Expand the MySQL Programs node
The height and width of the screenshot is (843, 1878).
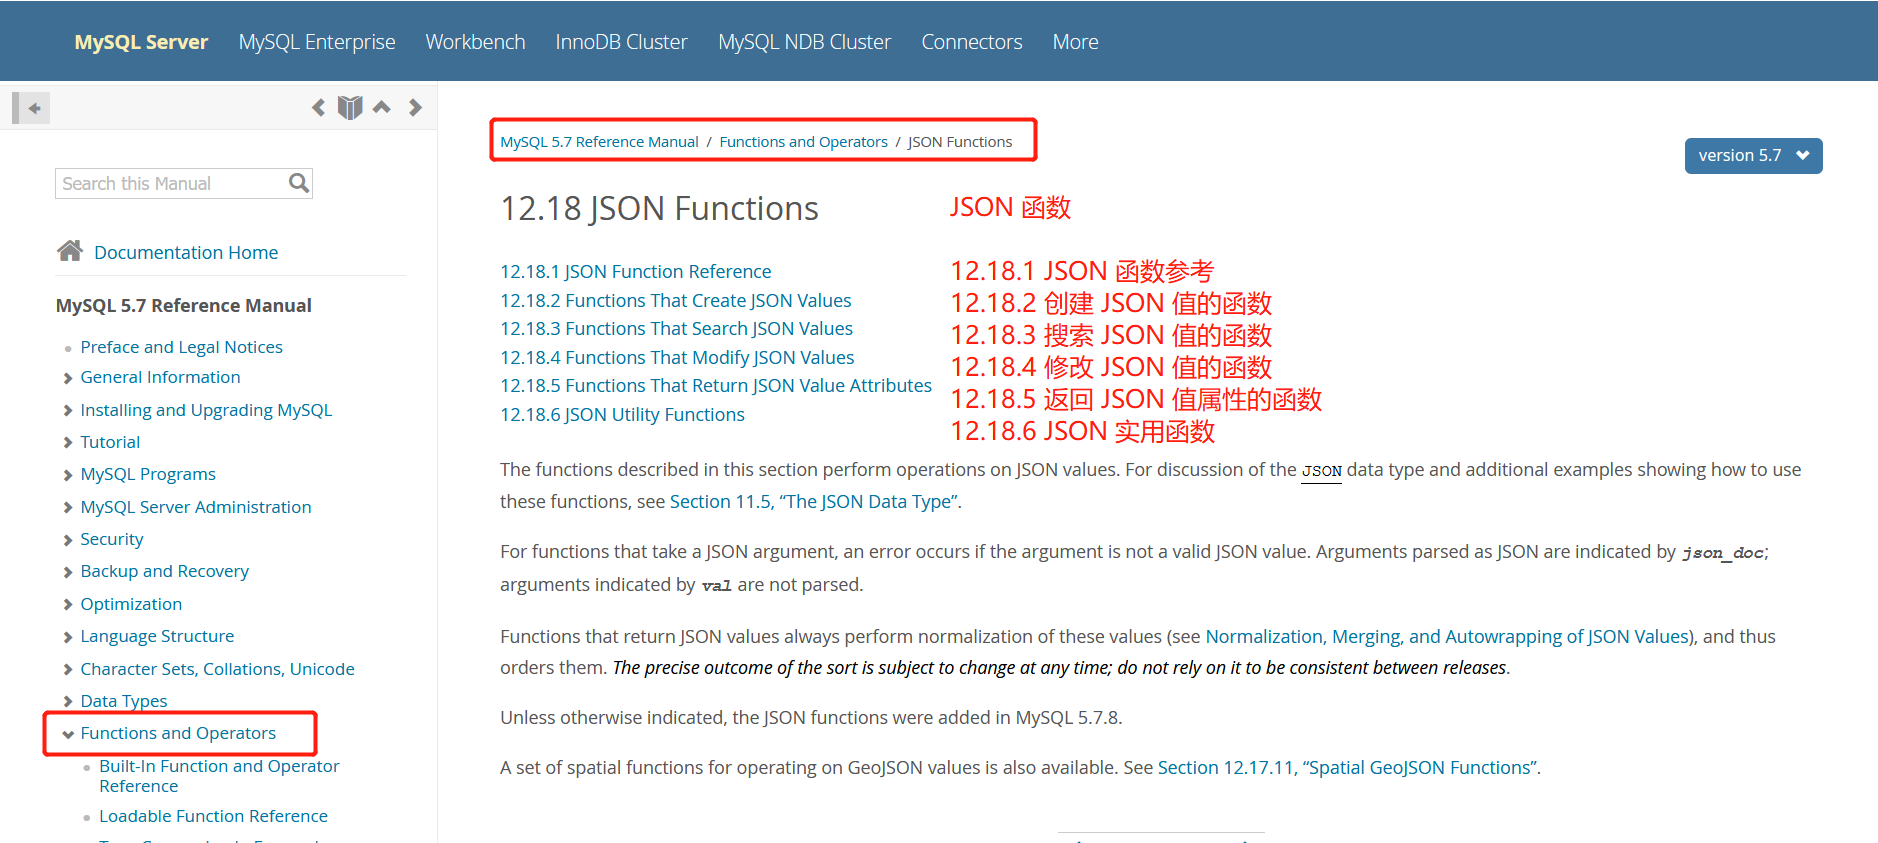pos(68,475)
